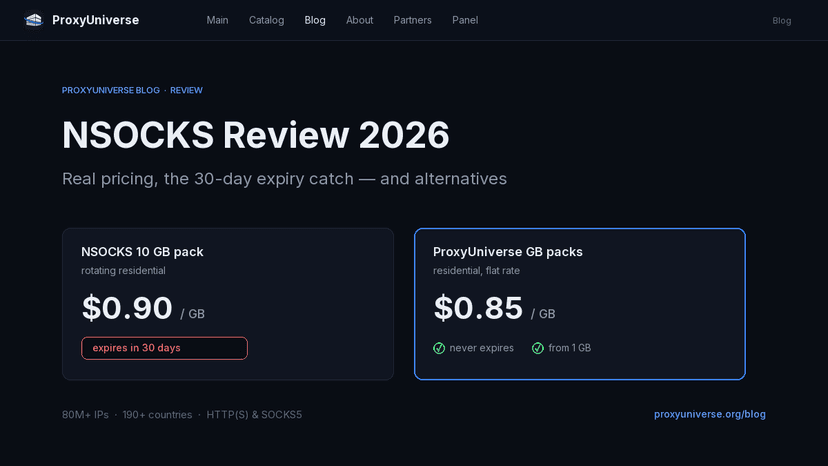
Task: Click the PROXYUNIVERSE BLOG breadcrumb
Action: (x=110, y=90)
